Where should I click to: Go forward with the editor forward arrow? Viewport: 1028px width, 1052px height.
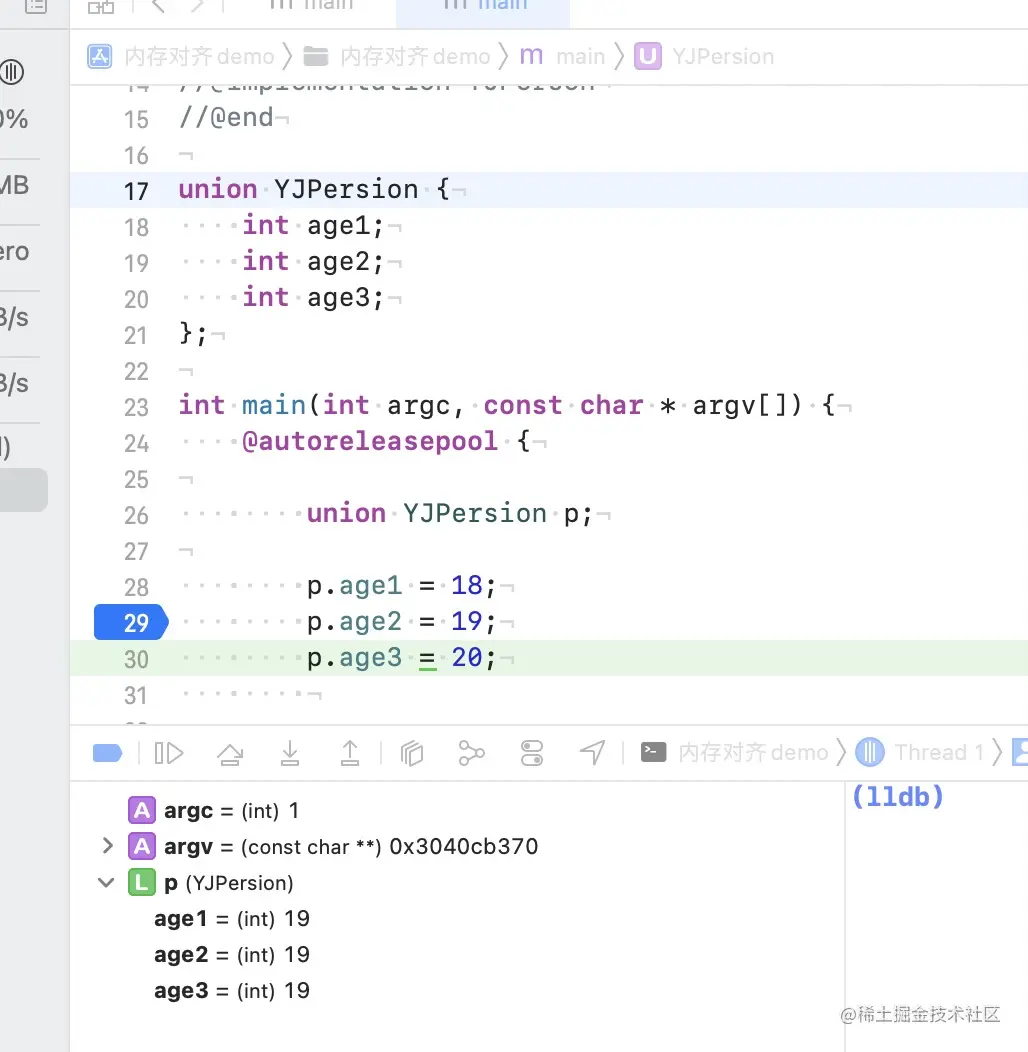tap(196, 6)
